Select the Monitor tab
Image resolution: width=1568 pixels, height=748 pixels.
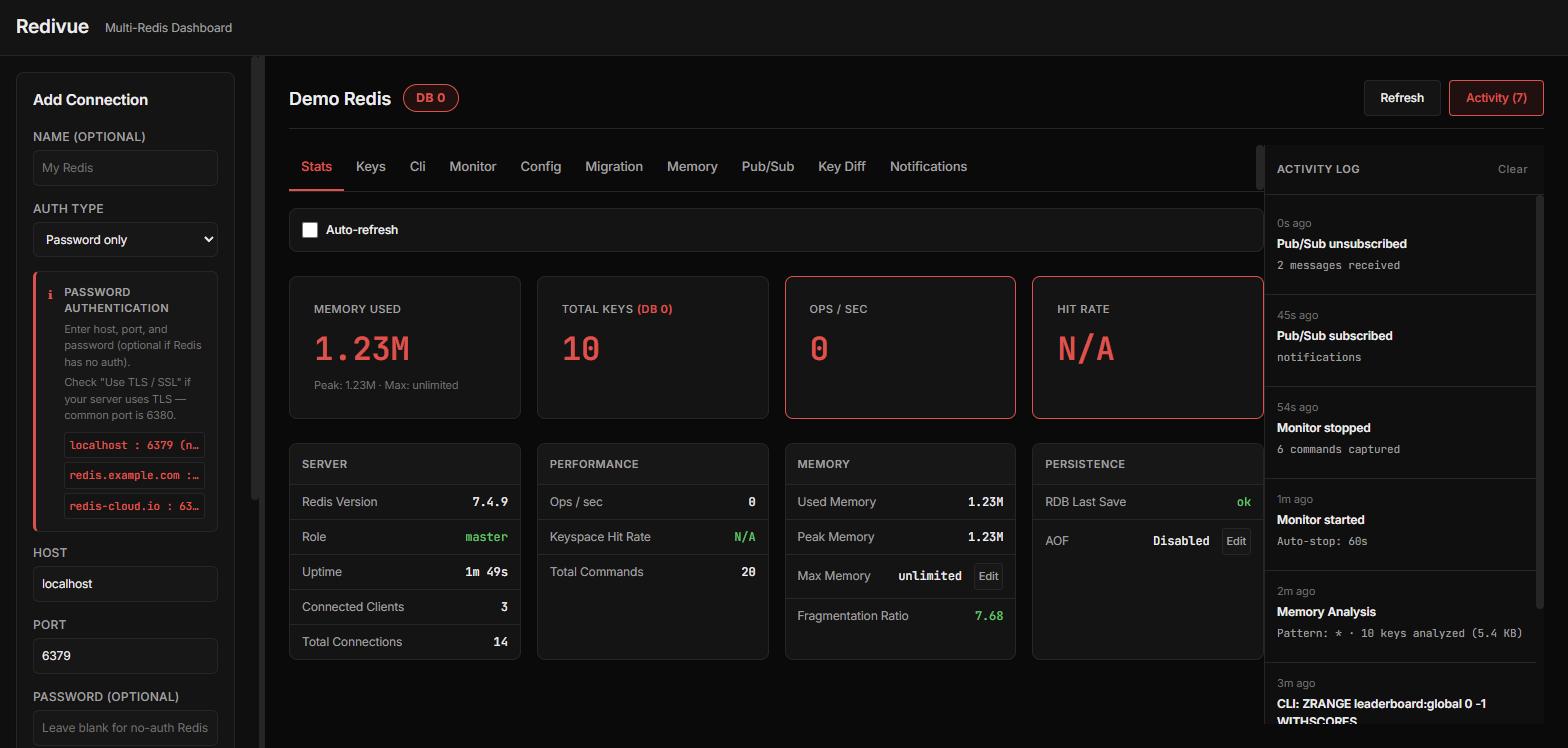click(472, 167)
